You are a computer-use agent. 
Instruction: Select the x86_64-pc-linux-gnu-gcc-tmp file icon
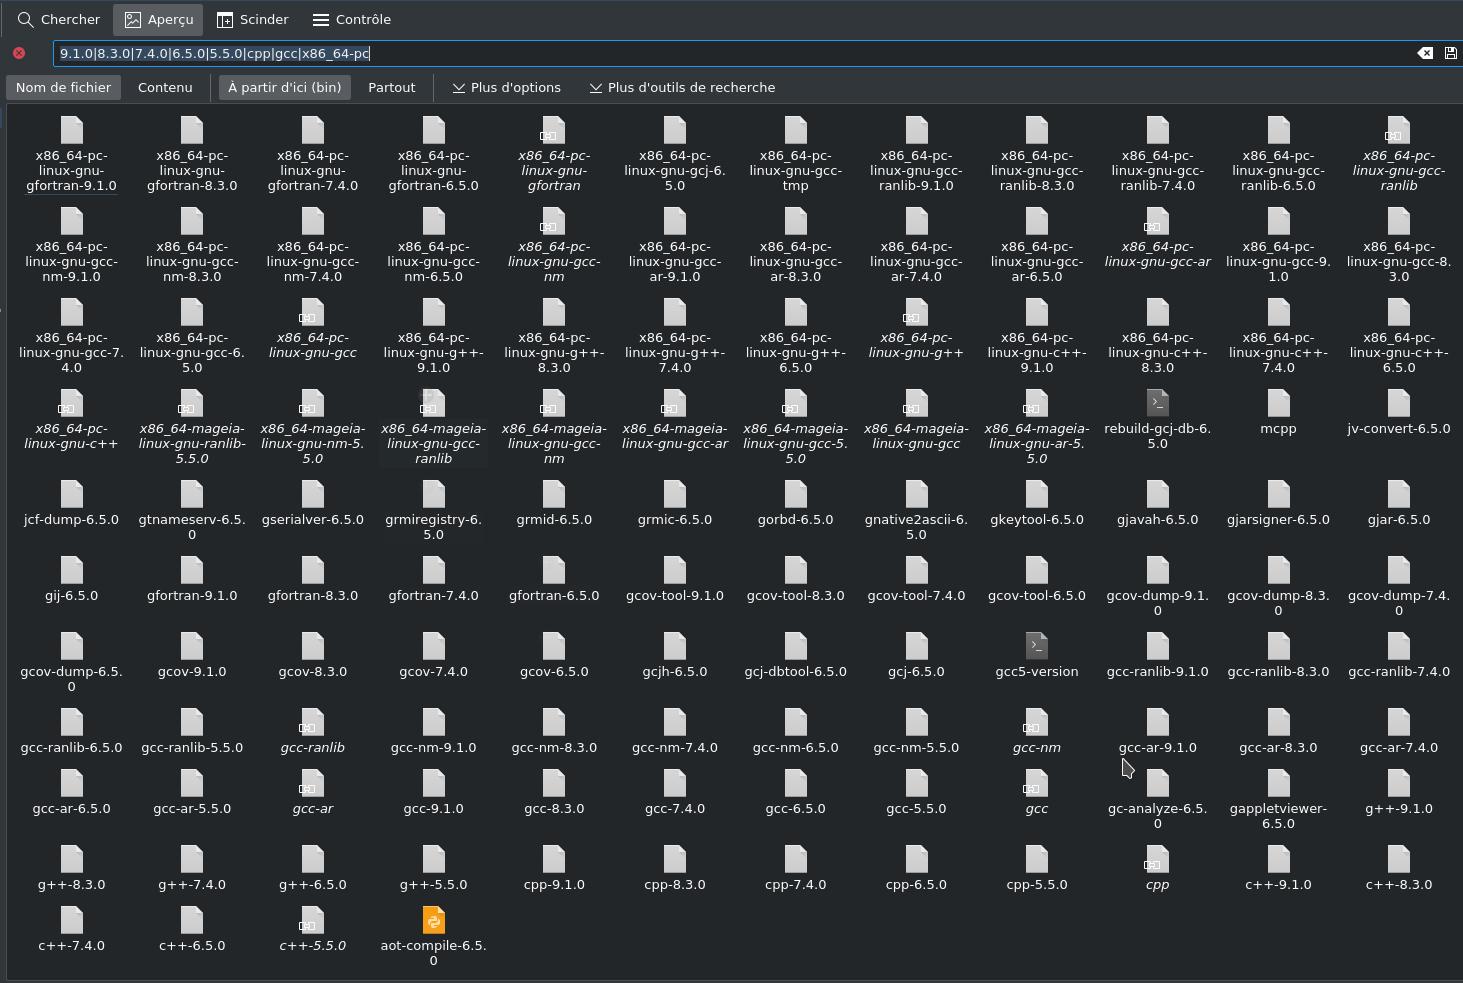coord(795,130)
